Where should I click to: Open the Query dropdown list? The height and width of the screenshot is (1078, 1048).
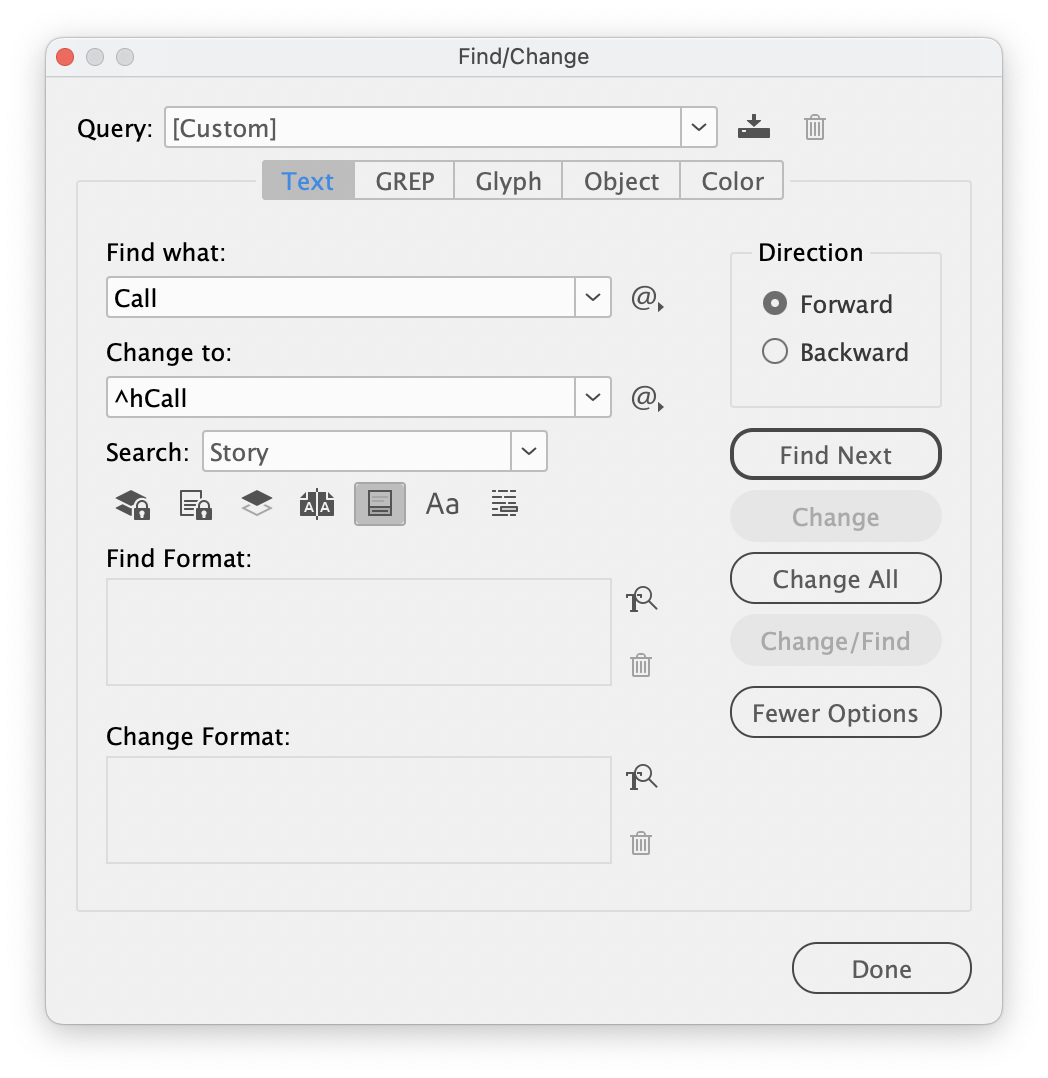(x=699, y=127)
